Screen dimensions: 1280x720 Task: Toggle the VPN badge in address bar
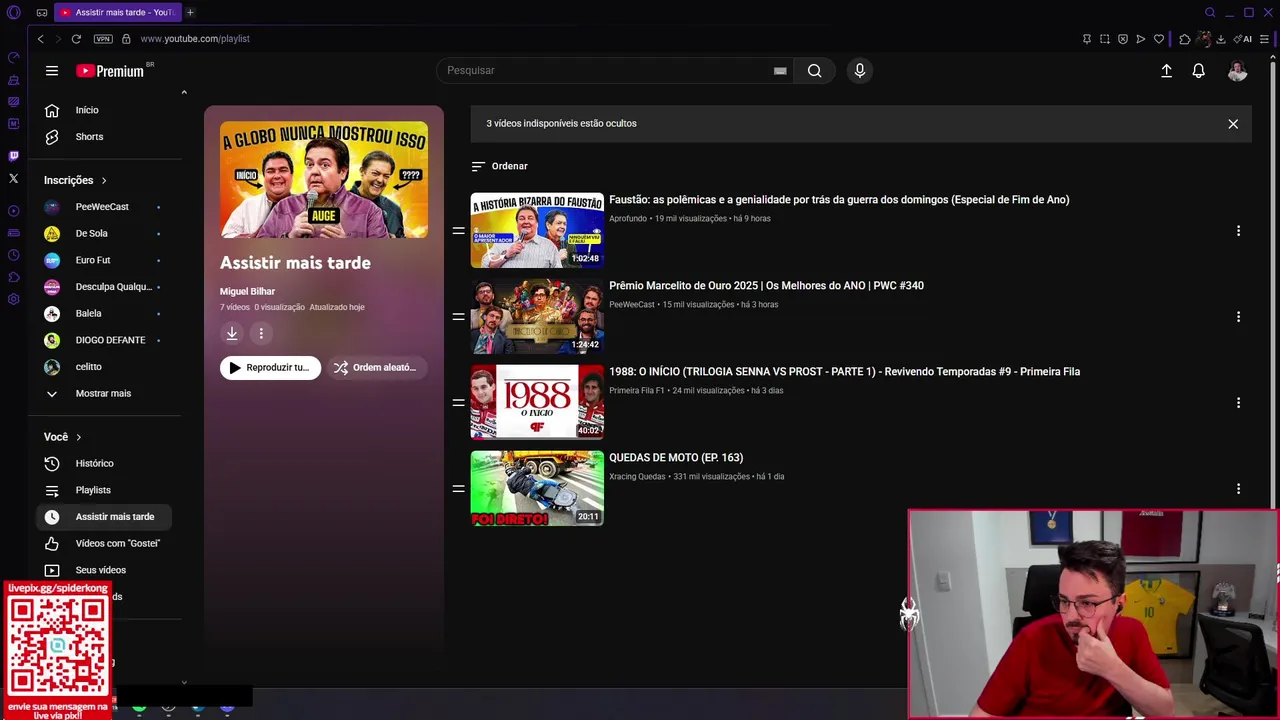(x=103, y=39)
